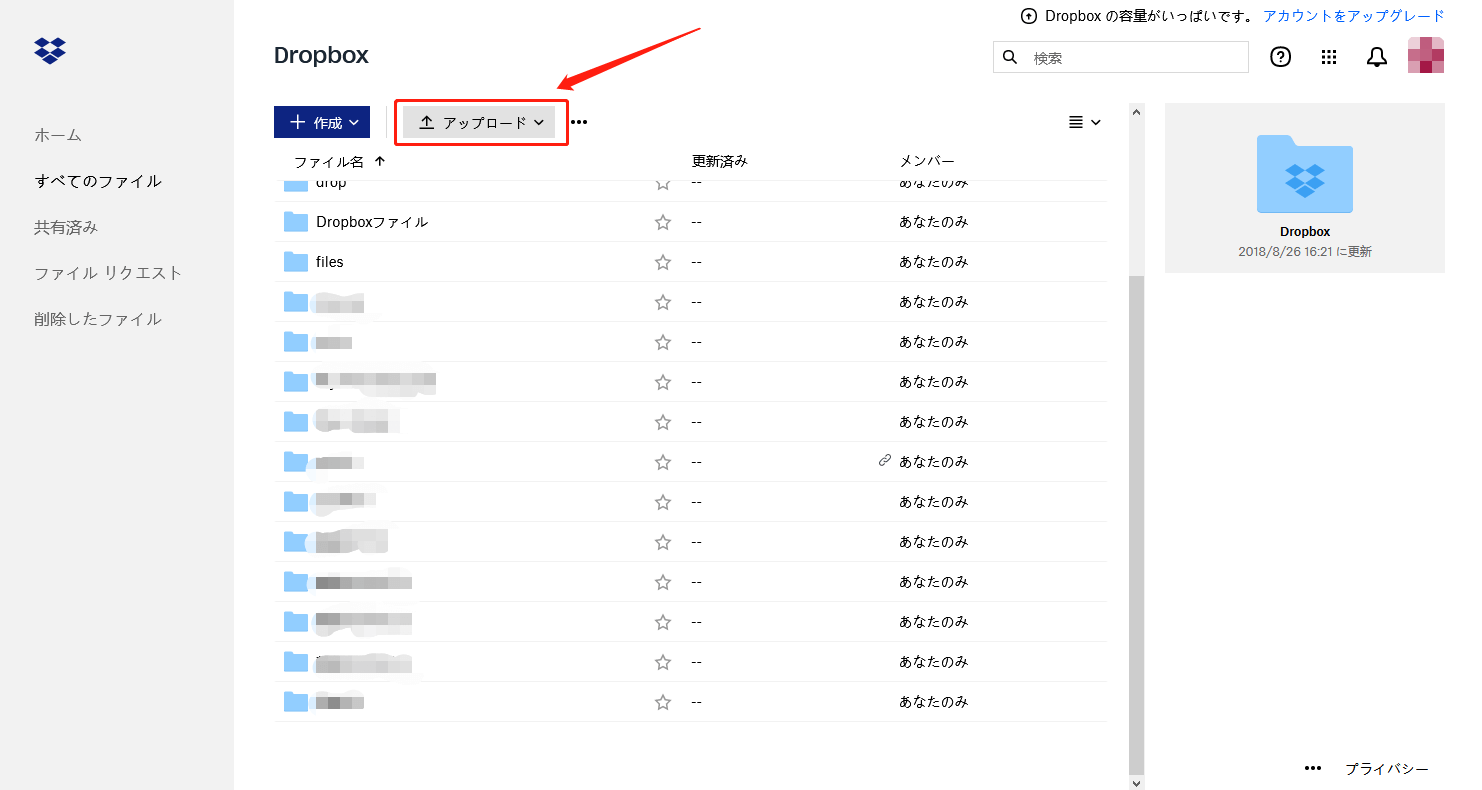Click the Dropbox folder thumbnail in the right panel
Image resolution: width=1482 pixels, height=790 pixels.
[1305, 174]
